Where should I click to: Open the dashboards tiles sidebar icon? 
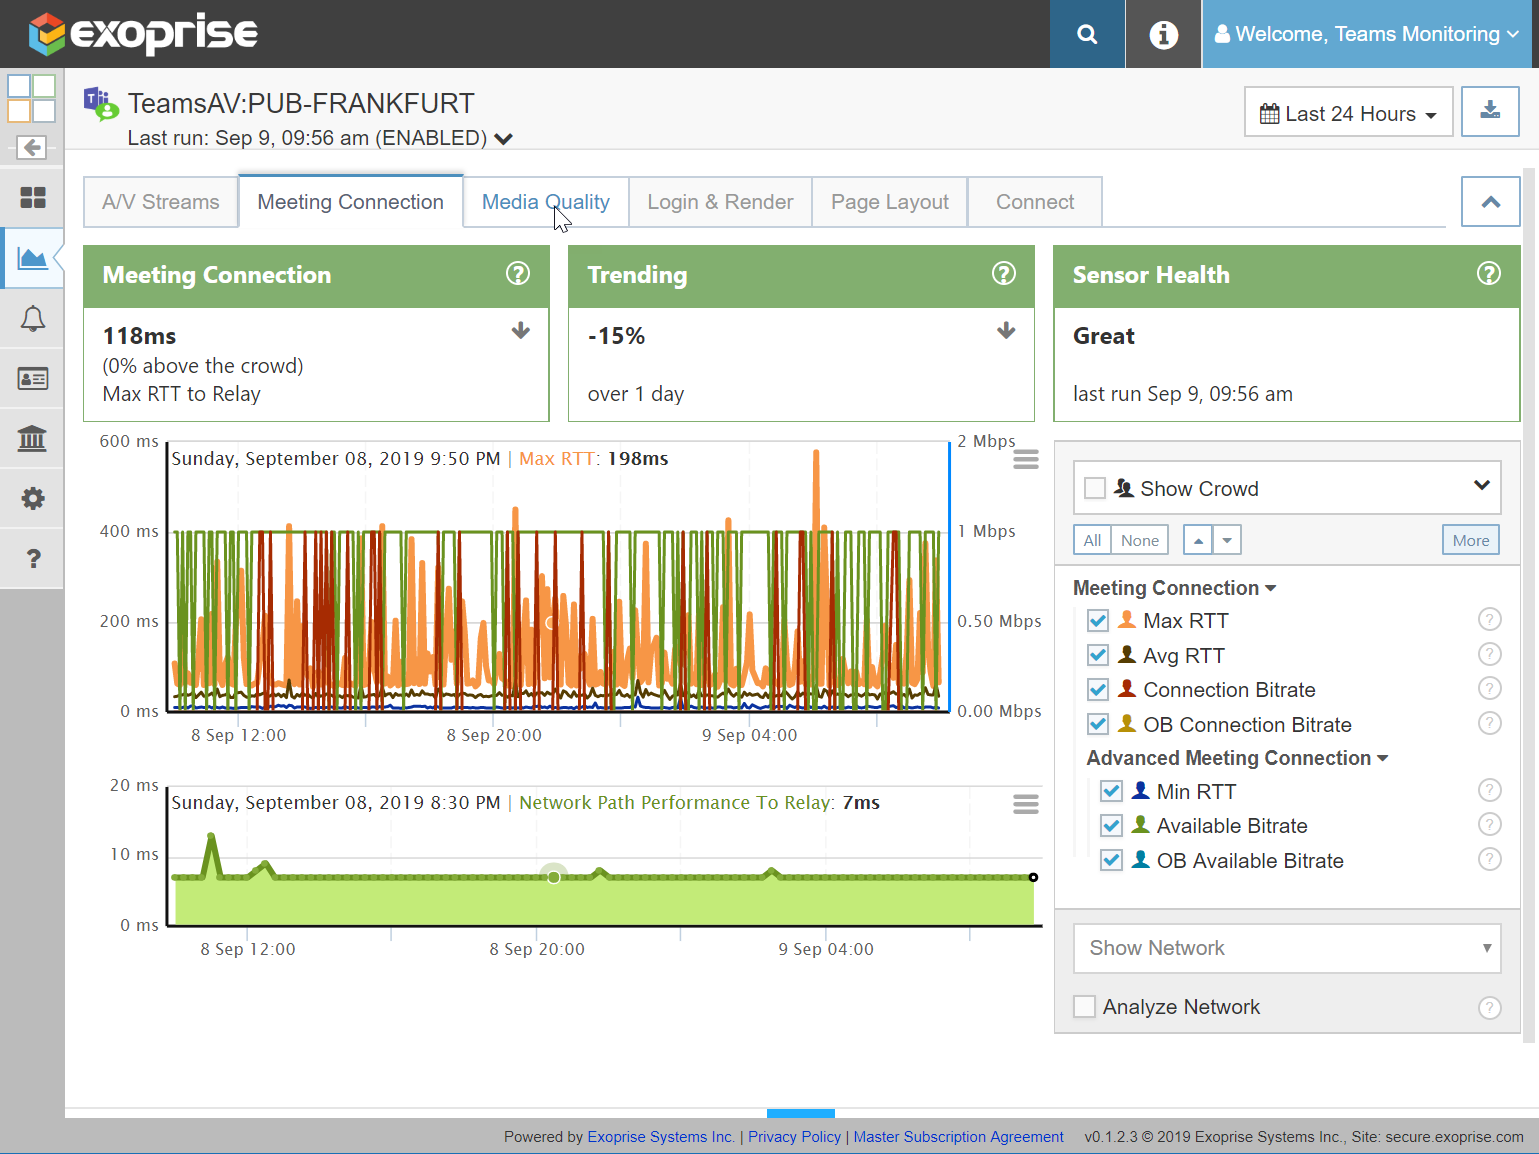click(x=33, y=198)
